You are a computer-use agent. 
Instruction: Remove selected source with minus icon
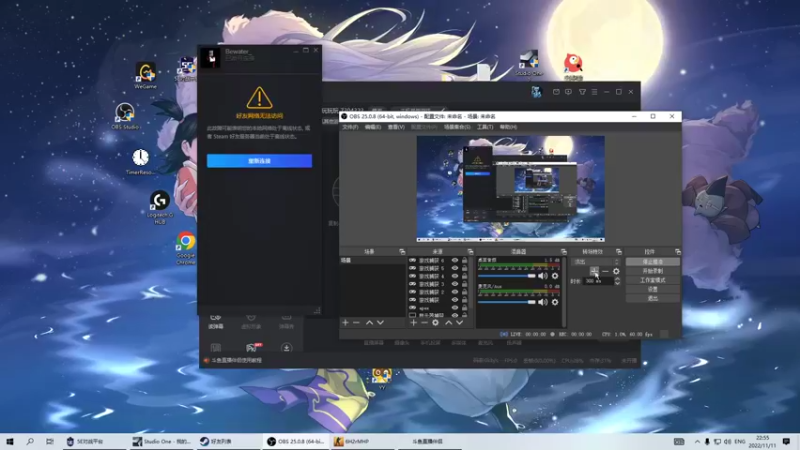coord(424,322)
